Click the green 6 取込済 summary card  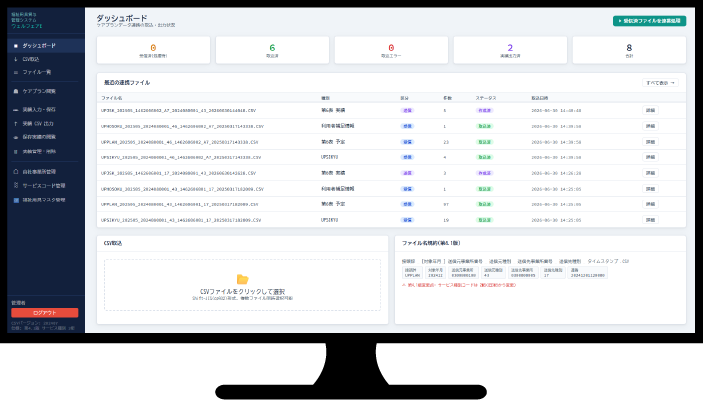tap(272, 50)
